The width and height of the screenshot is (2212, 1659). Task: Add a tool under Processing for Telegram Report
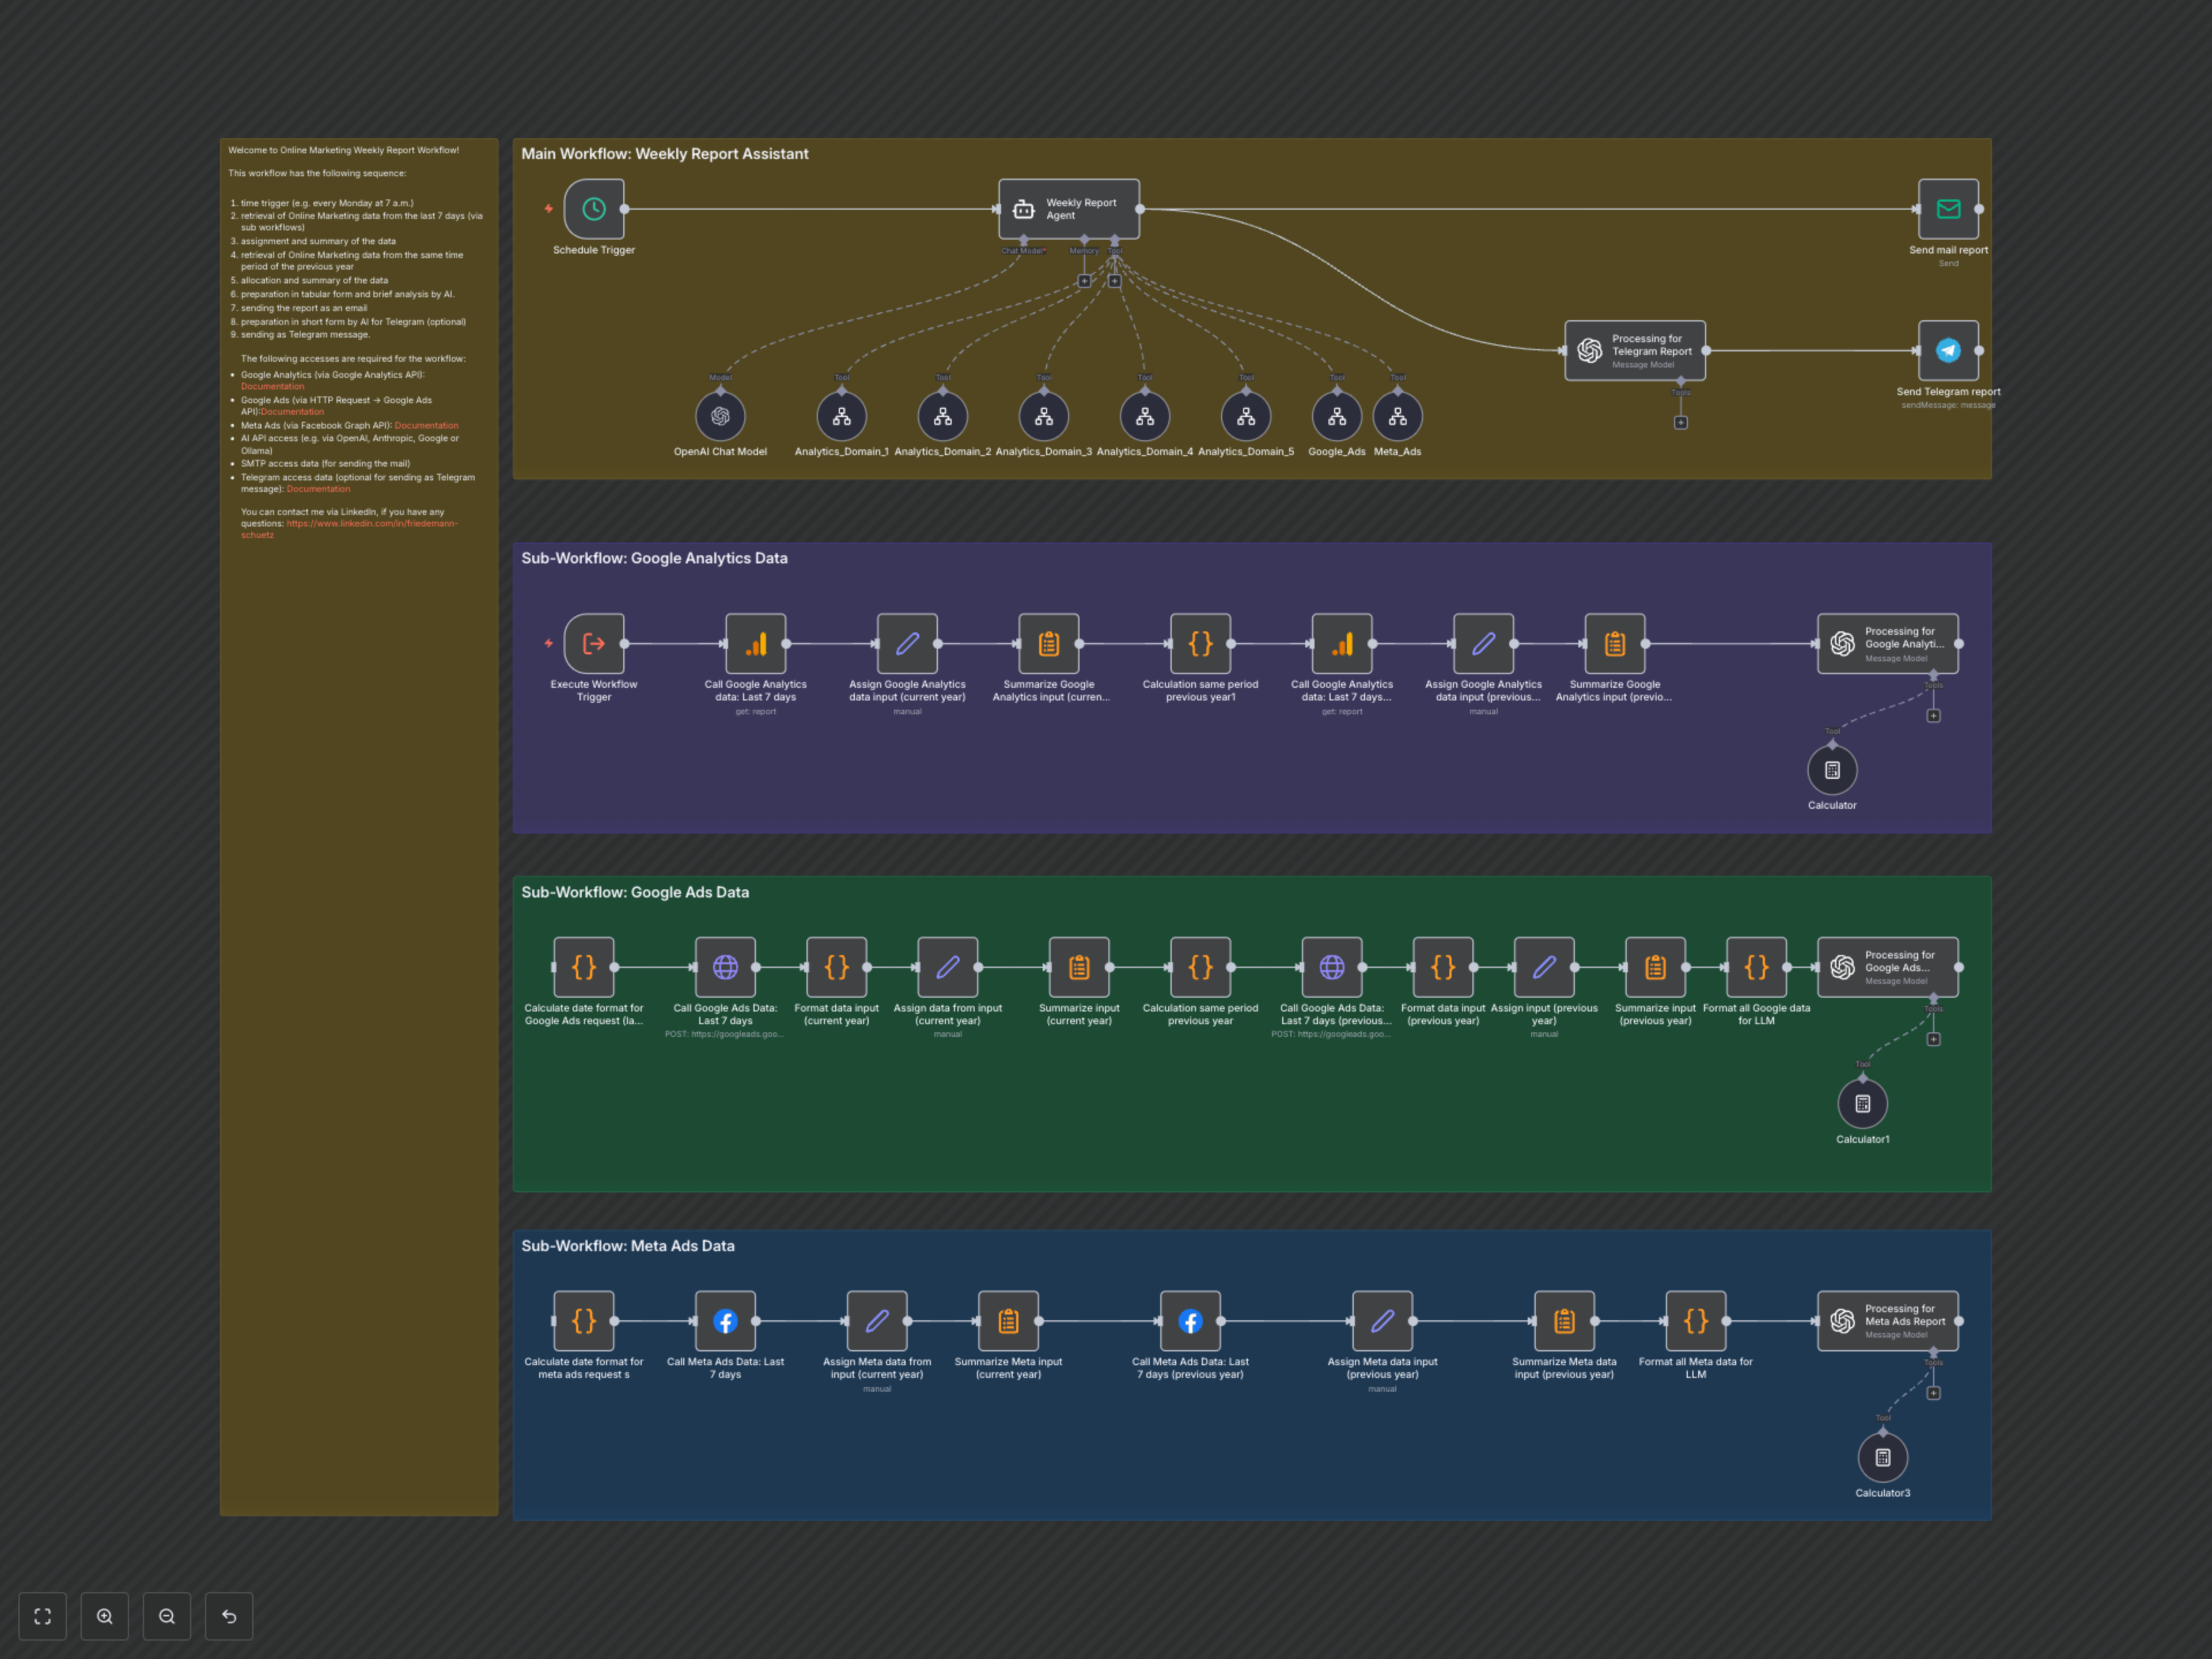point(1681,423)
